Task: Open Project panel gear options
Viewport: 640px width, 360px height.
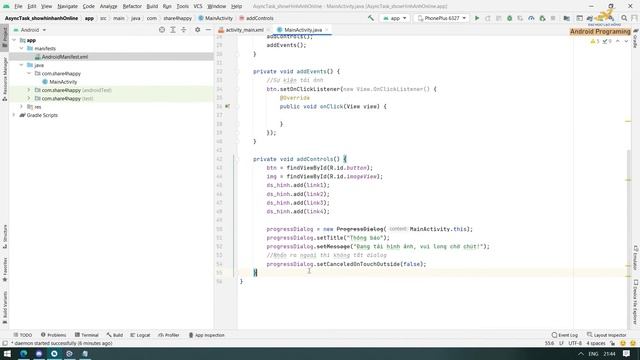Action: click(x=198, y=30)
